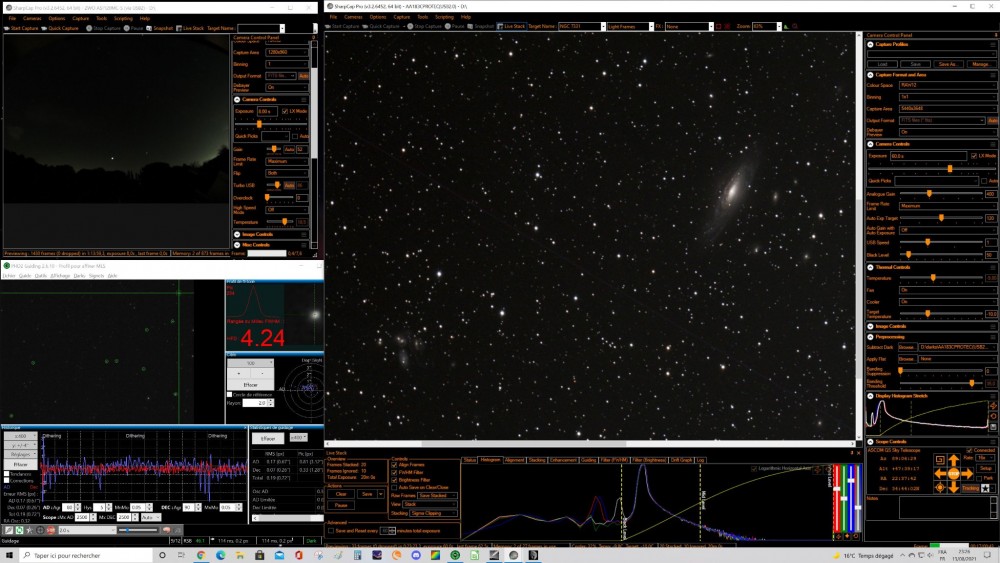1000x563 pixels.
Task: Toggle FWHM Filter checkbox
Action: pyautogui.click(x=394, y=472)
